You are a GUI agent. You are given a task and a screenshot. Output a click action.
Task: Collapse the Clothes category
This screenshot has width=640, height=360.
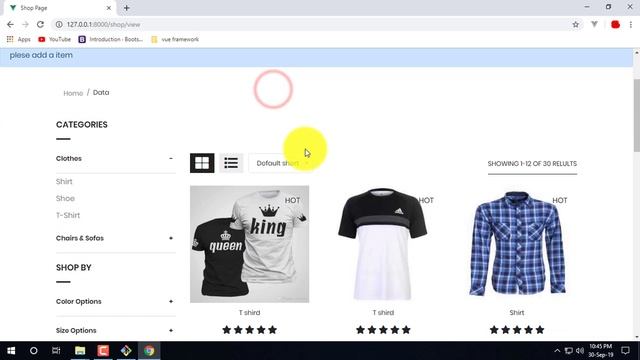[171, 158]
